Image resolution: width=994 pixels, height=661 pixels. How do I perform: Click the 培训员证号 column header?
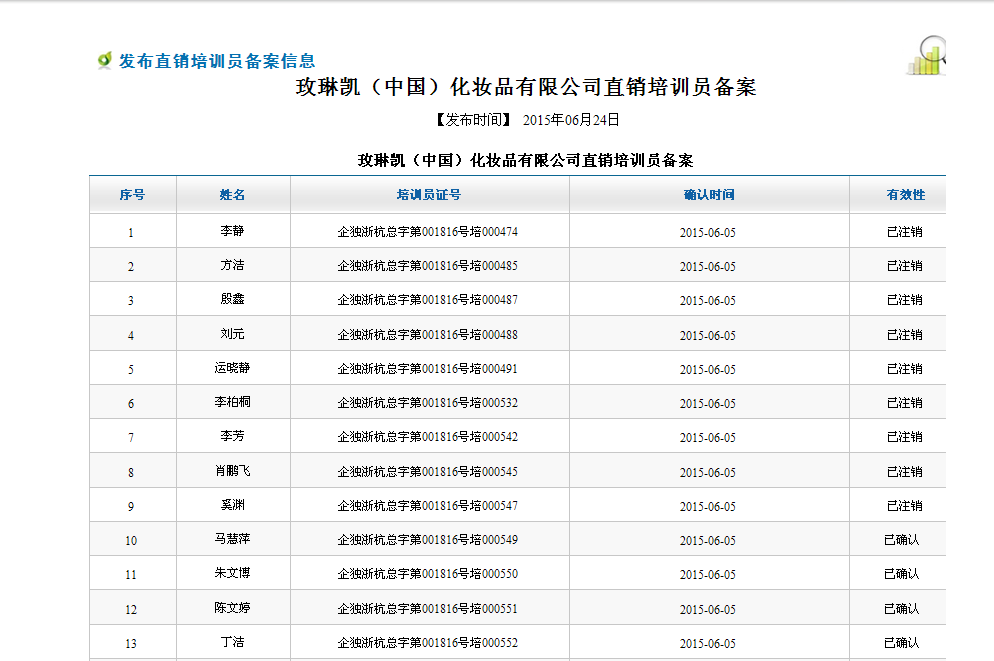(429, 195)
